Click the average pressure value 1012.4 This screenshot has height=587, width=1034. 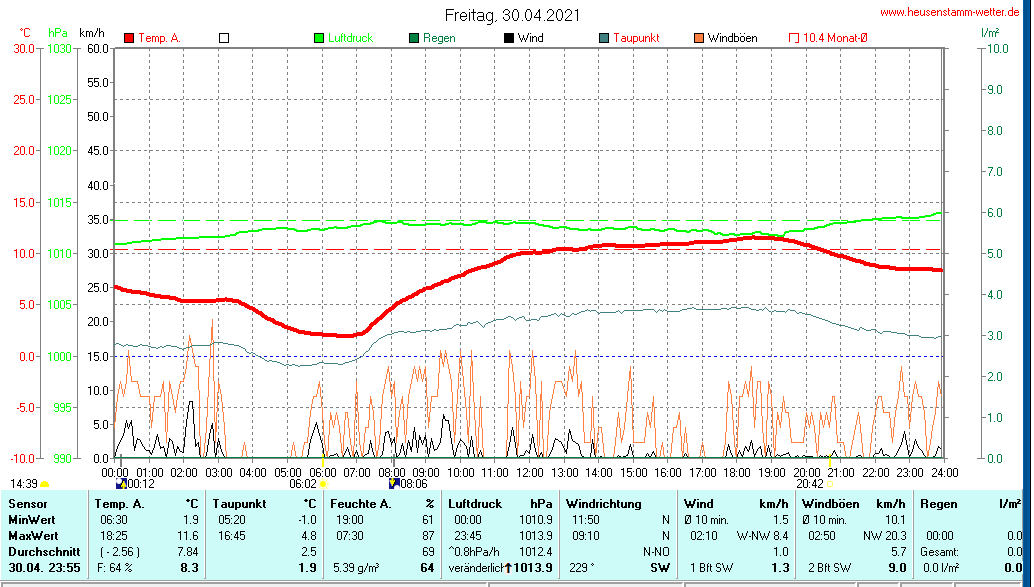535,551
